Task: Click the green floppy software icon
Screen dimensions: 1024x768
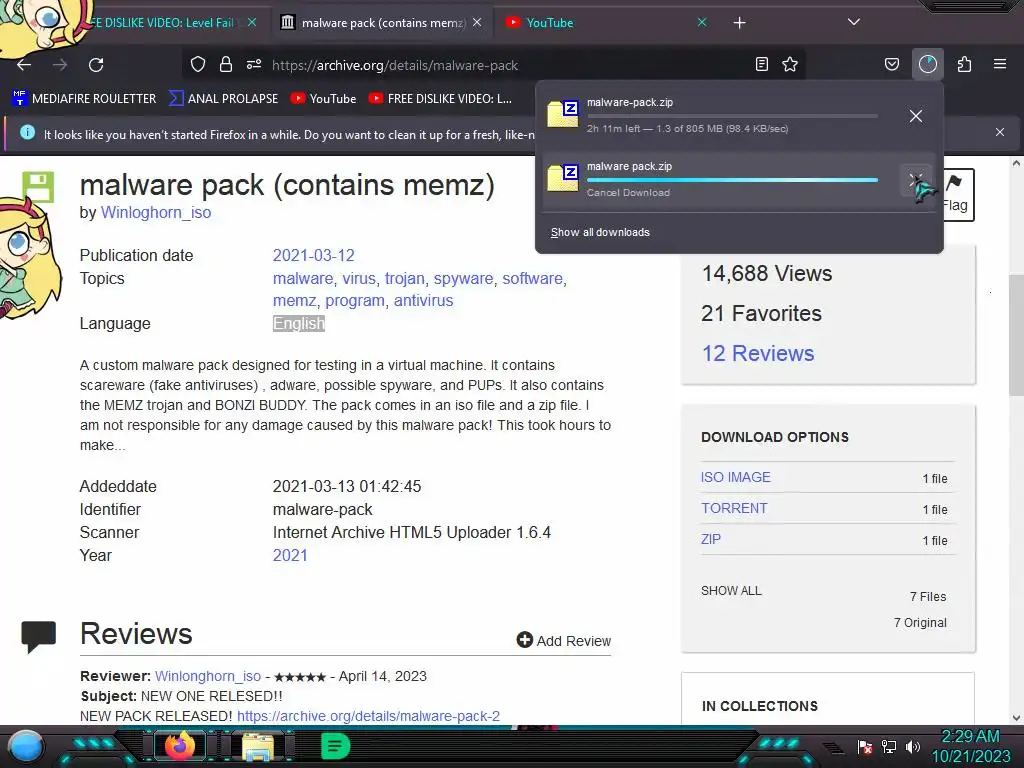Action: [x=38, y=187]
